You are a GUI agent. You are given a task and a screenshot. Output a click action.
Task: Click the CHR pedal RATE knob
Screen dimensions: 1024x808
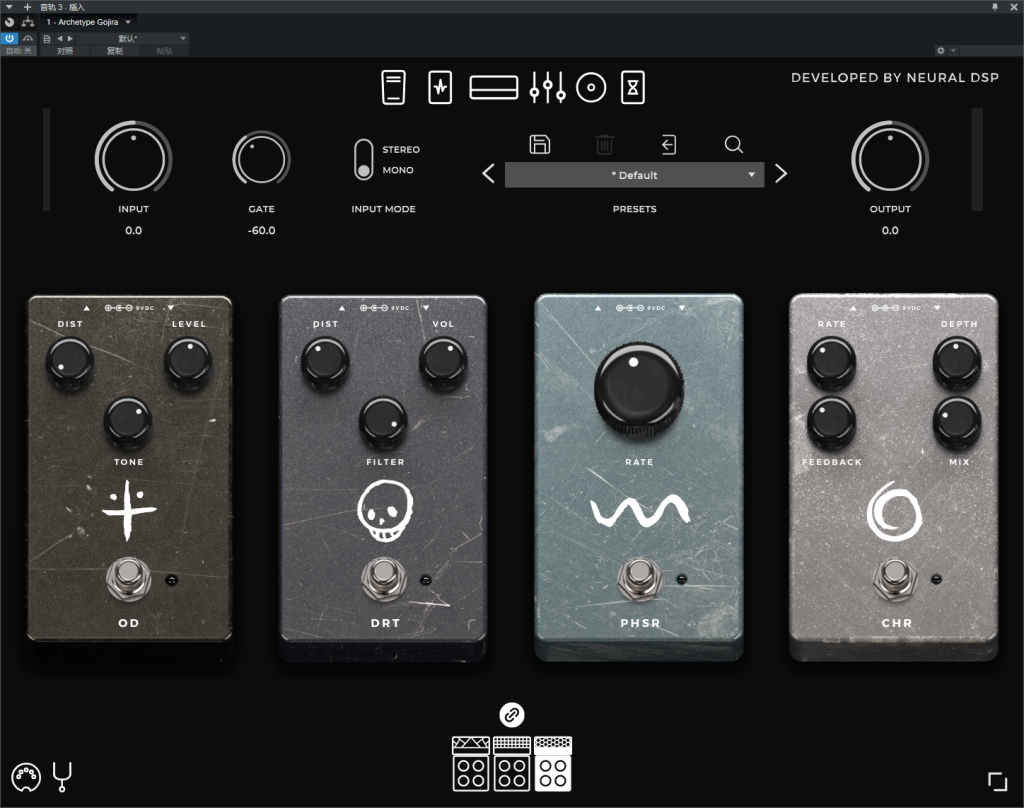831,361
